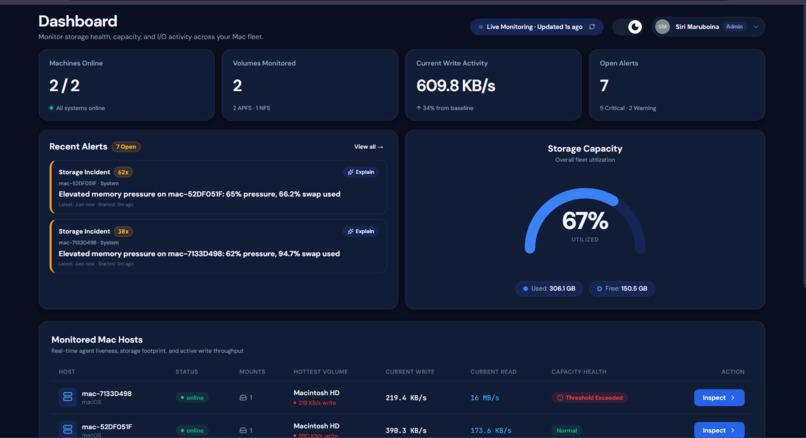Click the 5 Critical · 2 Warning summary
The width and height of the screenshot is (806, 438).
coord(628,108)
